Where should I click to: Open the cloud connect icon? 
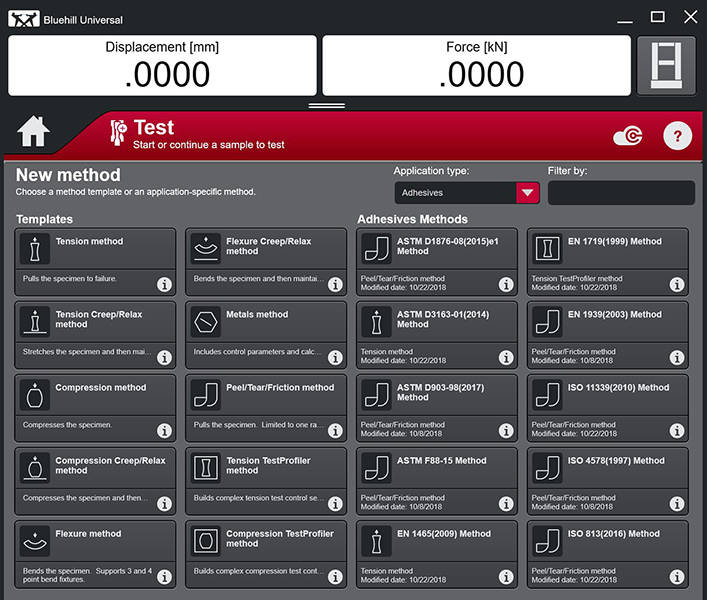[x=628, y=136]
